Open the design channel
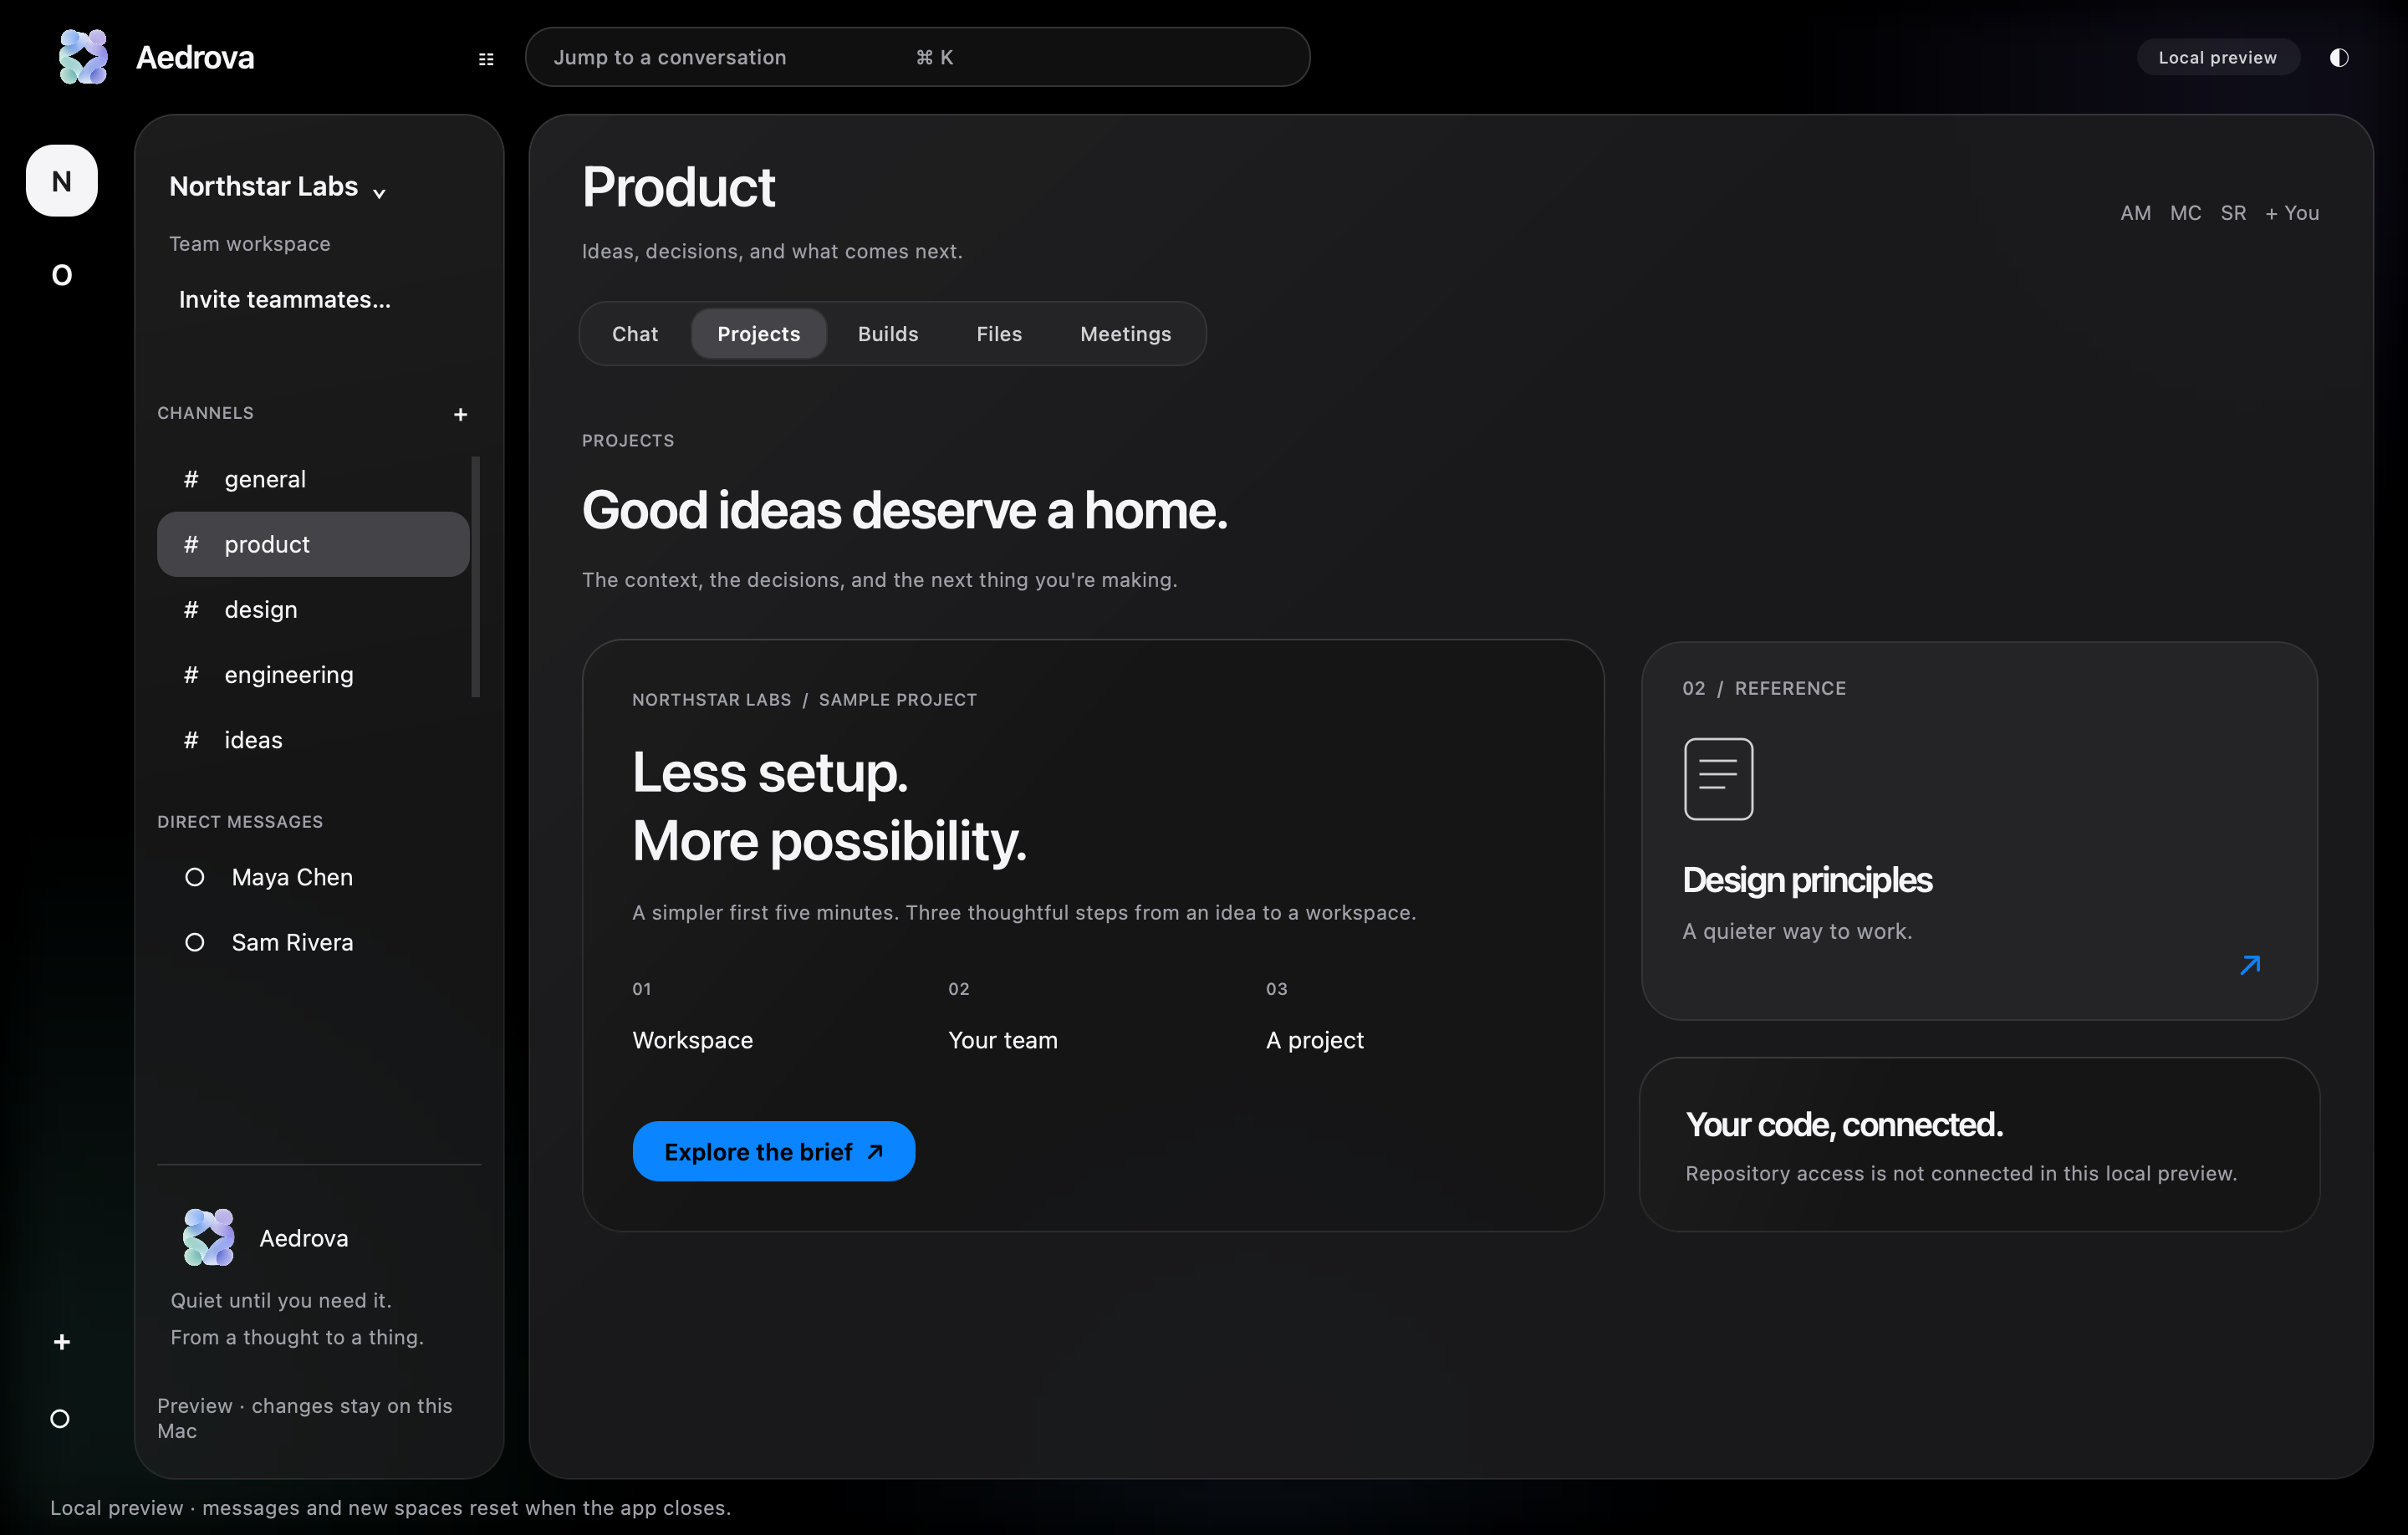2408x1535 pixels. 313,610
